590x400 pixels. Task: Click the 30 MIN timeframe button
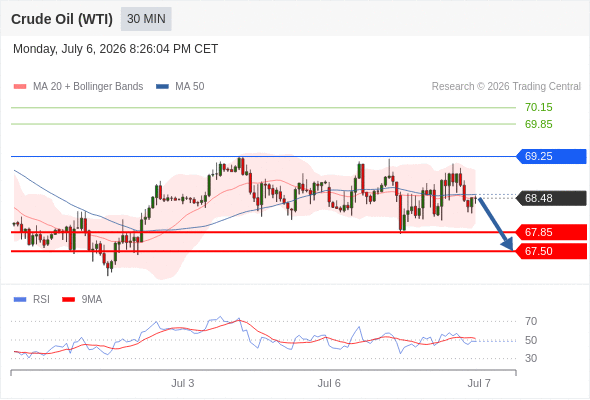click(146, 19)
